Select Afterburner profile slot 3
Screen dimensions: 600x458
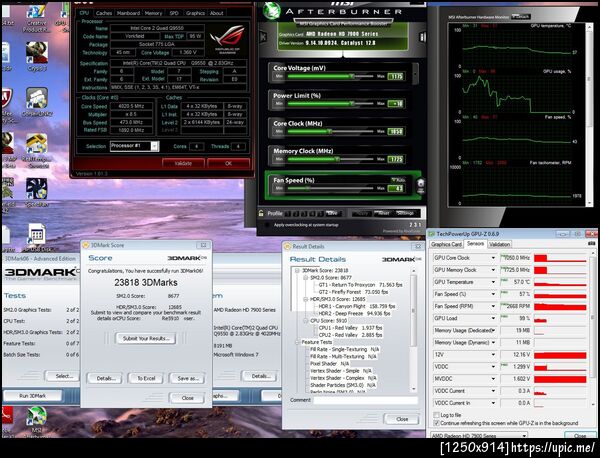[x=304, y=214]
